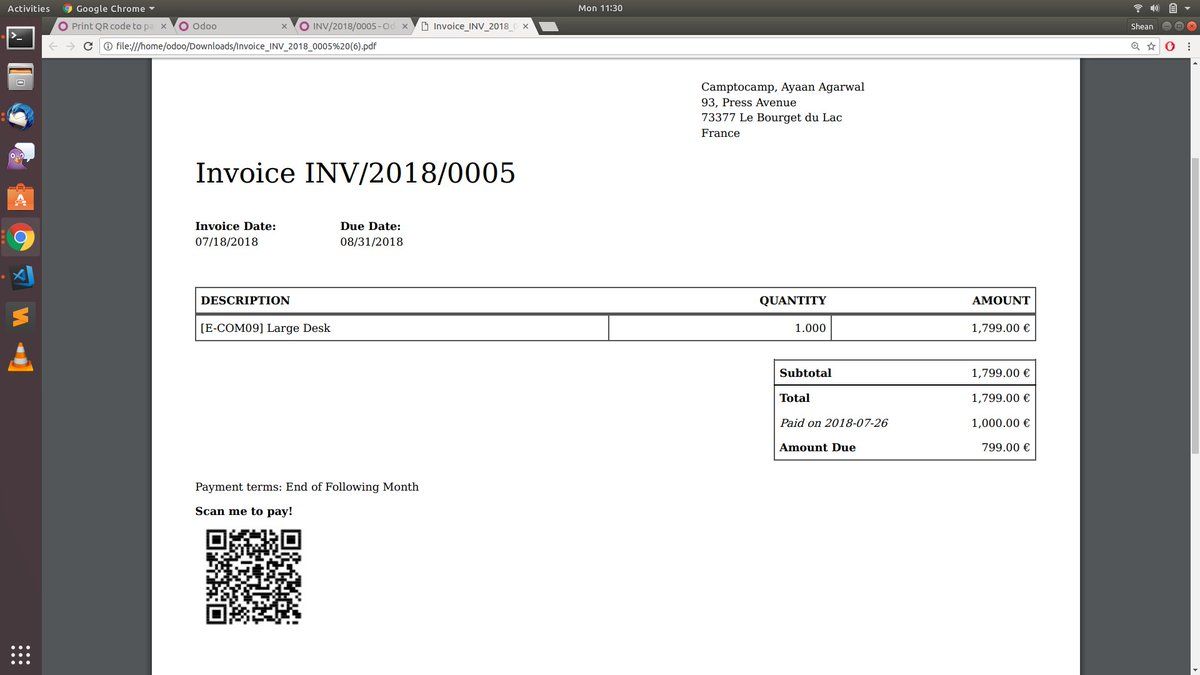Launch Sublime Text from the dock
The height and width of the screenshot is (675, 1200).
pyautogui.click(x=21, y=317)
